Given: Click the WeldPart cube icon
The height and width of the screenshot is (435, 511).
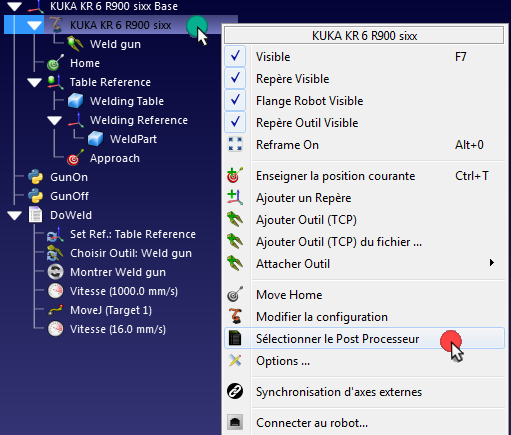Looking at the screenshot, I should click(x=95, y=139).
